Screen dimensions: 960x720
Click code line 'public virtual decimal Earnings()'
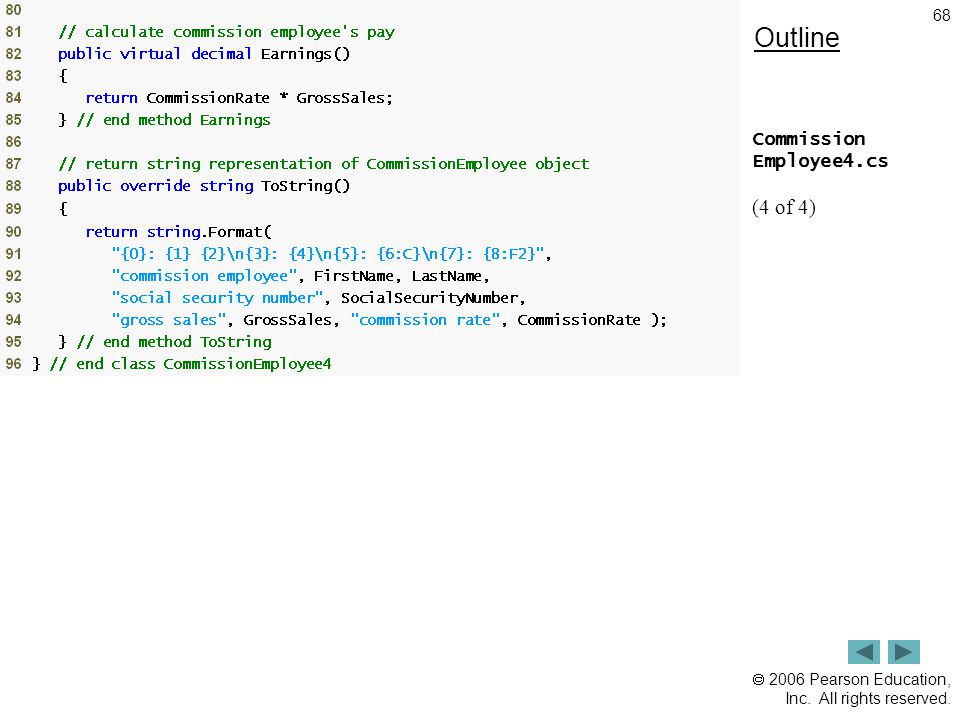(204, 54)
